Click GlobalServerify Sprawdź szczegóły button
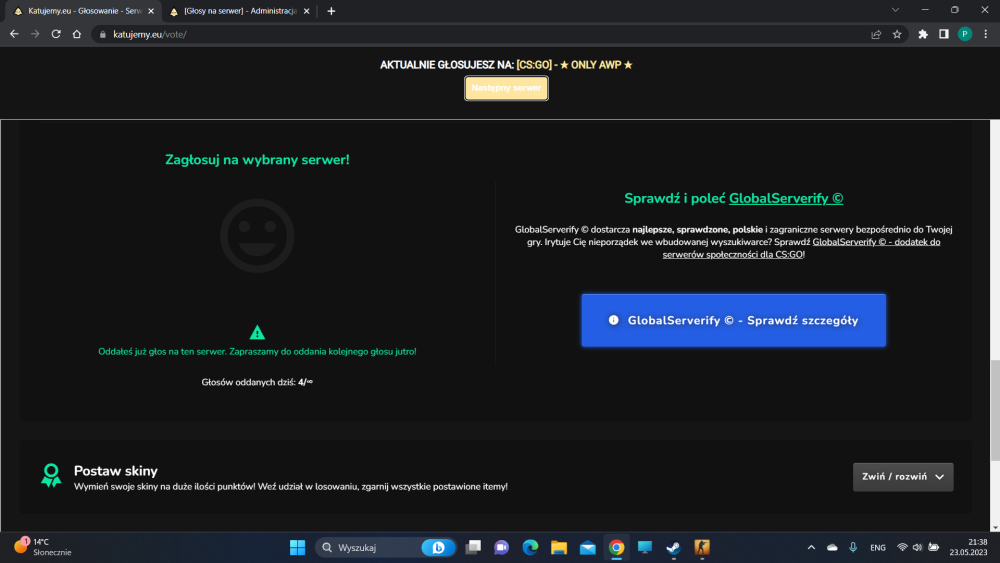This screenshot has width=1000, height=563. pos(733,320)
